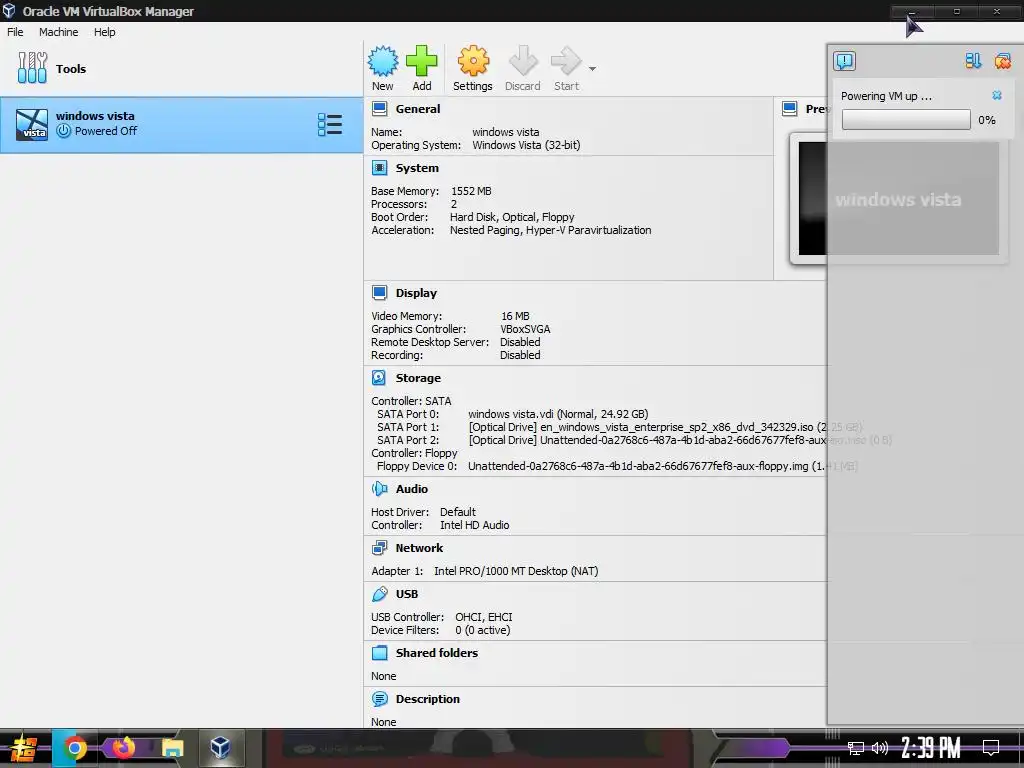Open the windows vista machine tools menu icon
The height and width of the screenshot is (768, 1024).
[330, 124]
